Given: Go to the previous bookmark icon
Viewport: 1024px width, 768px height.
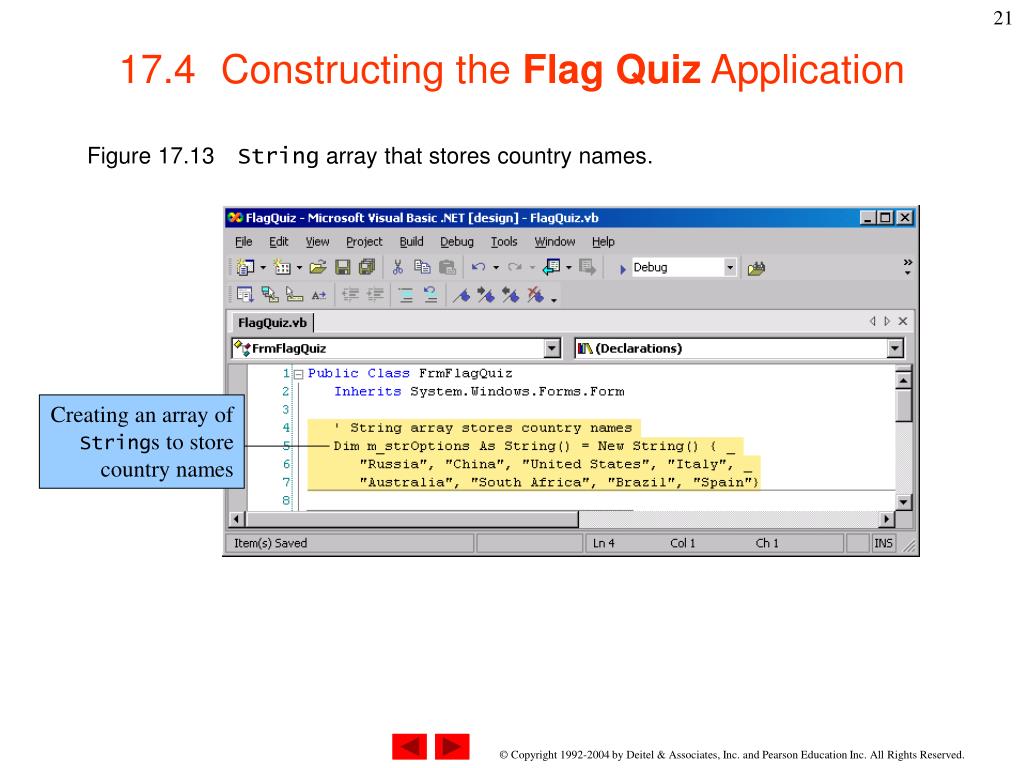Looking at the screenshot, I should (511, 295).
